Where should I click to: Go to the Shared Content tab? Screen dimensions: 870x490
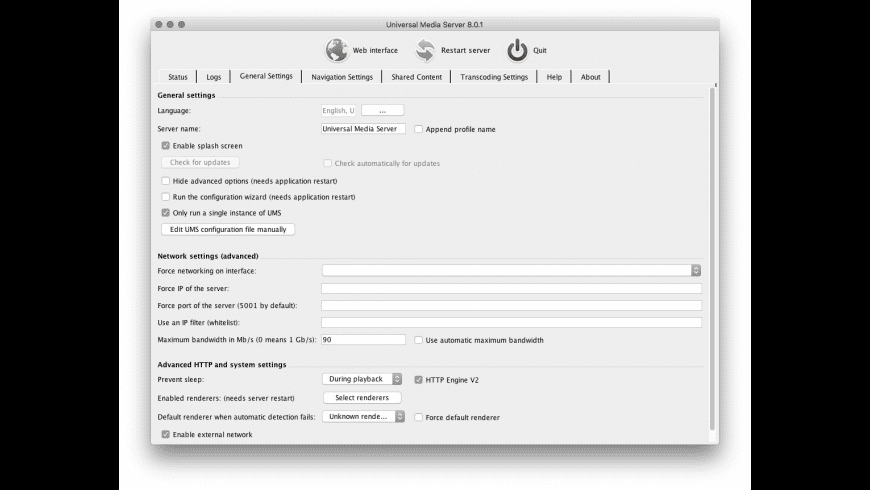(x=416, y=77)
